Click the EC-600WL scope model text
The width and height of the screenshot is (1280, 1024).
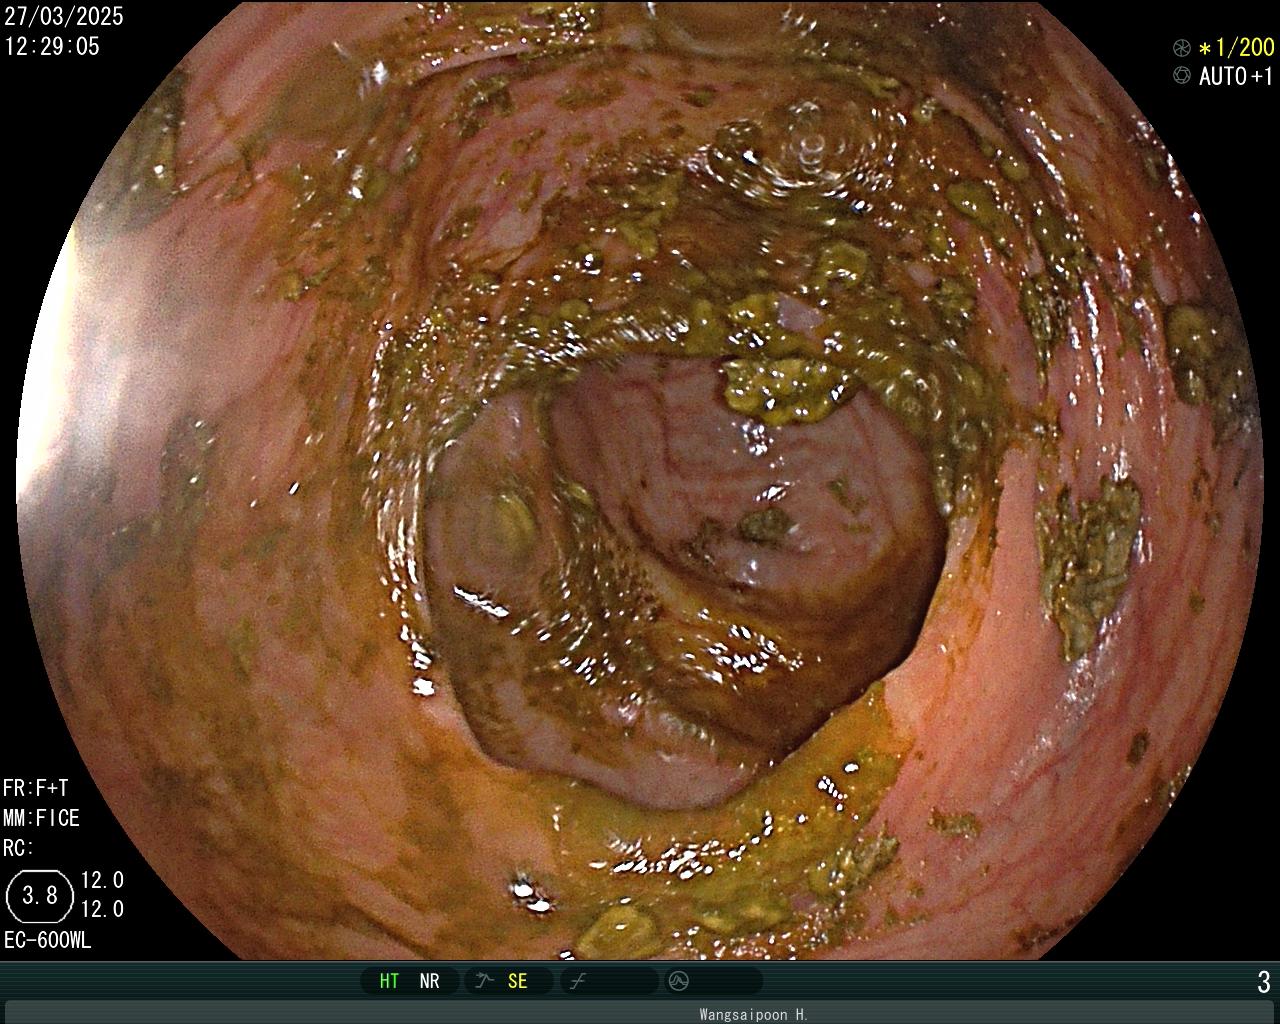(x=48, y=941)
